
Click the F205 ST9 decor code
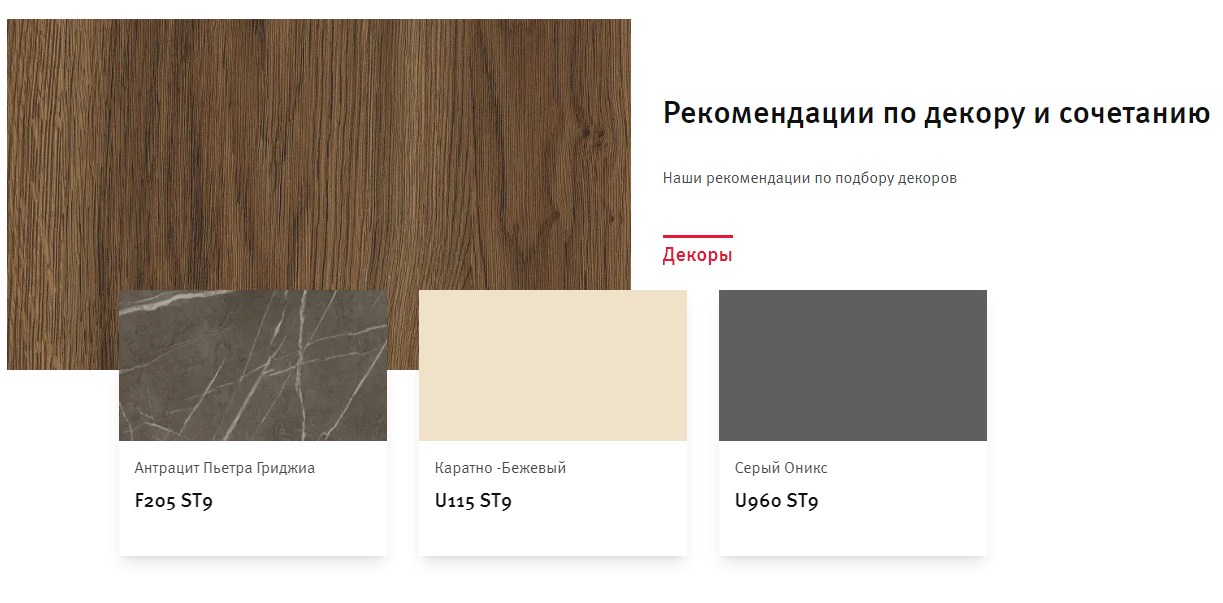tap(174, 501)
